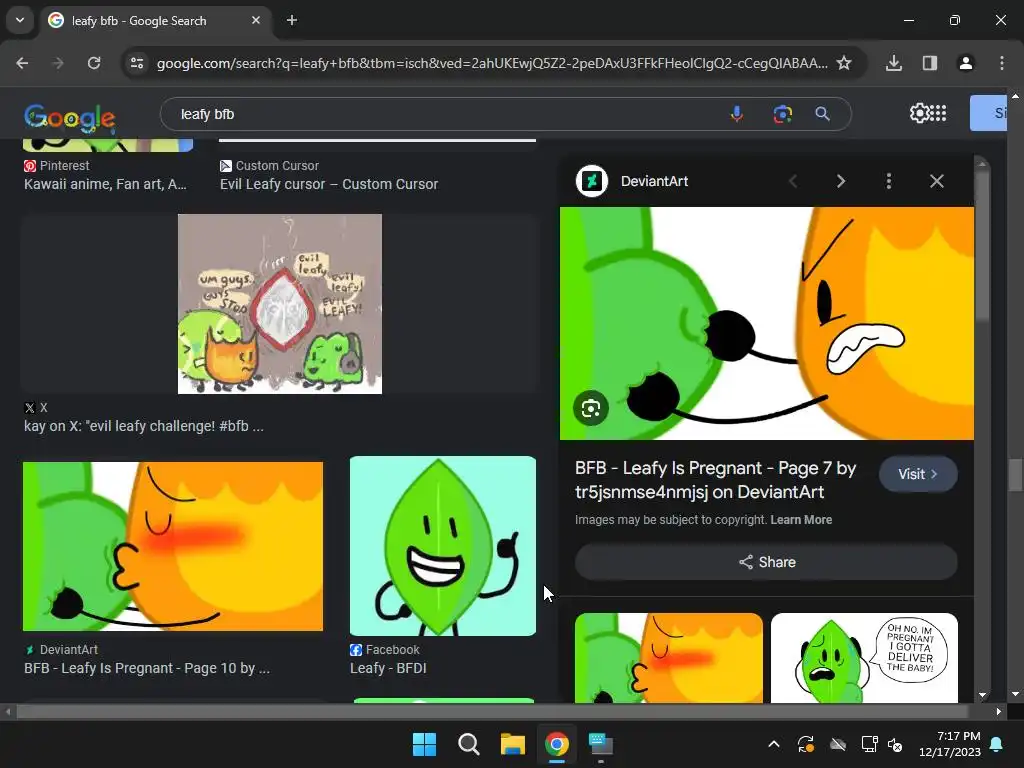Click the Visit button

[918, 474]
